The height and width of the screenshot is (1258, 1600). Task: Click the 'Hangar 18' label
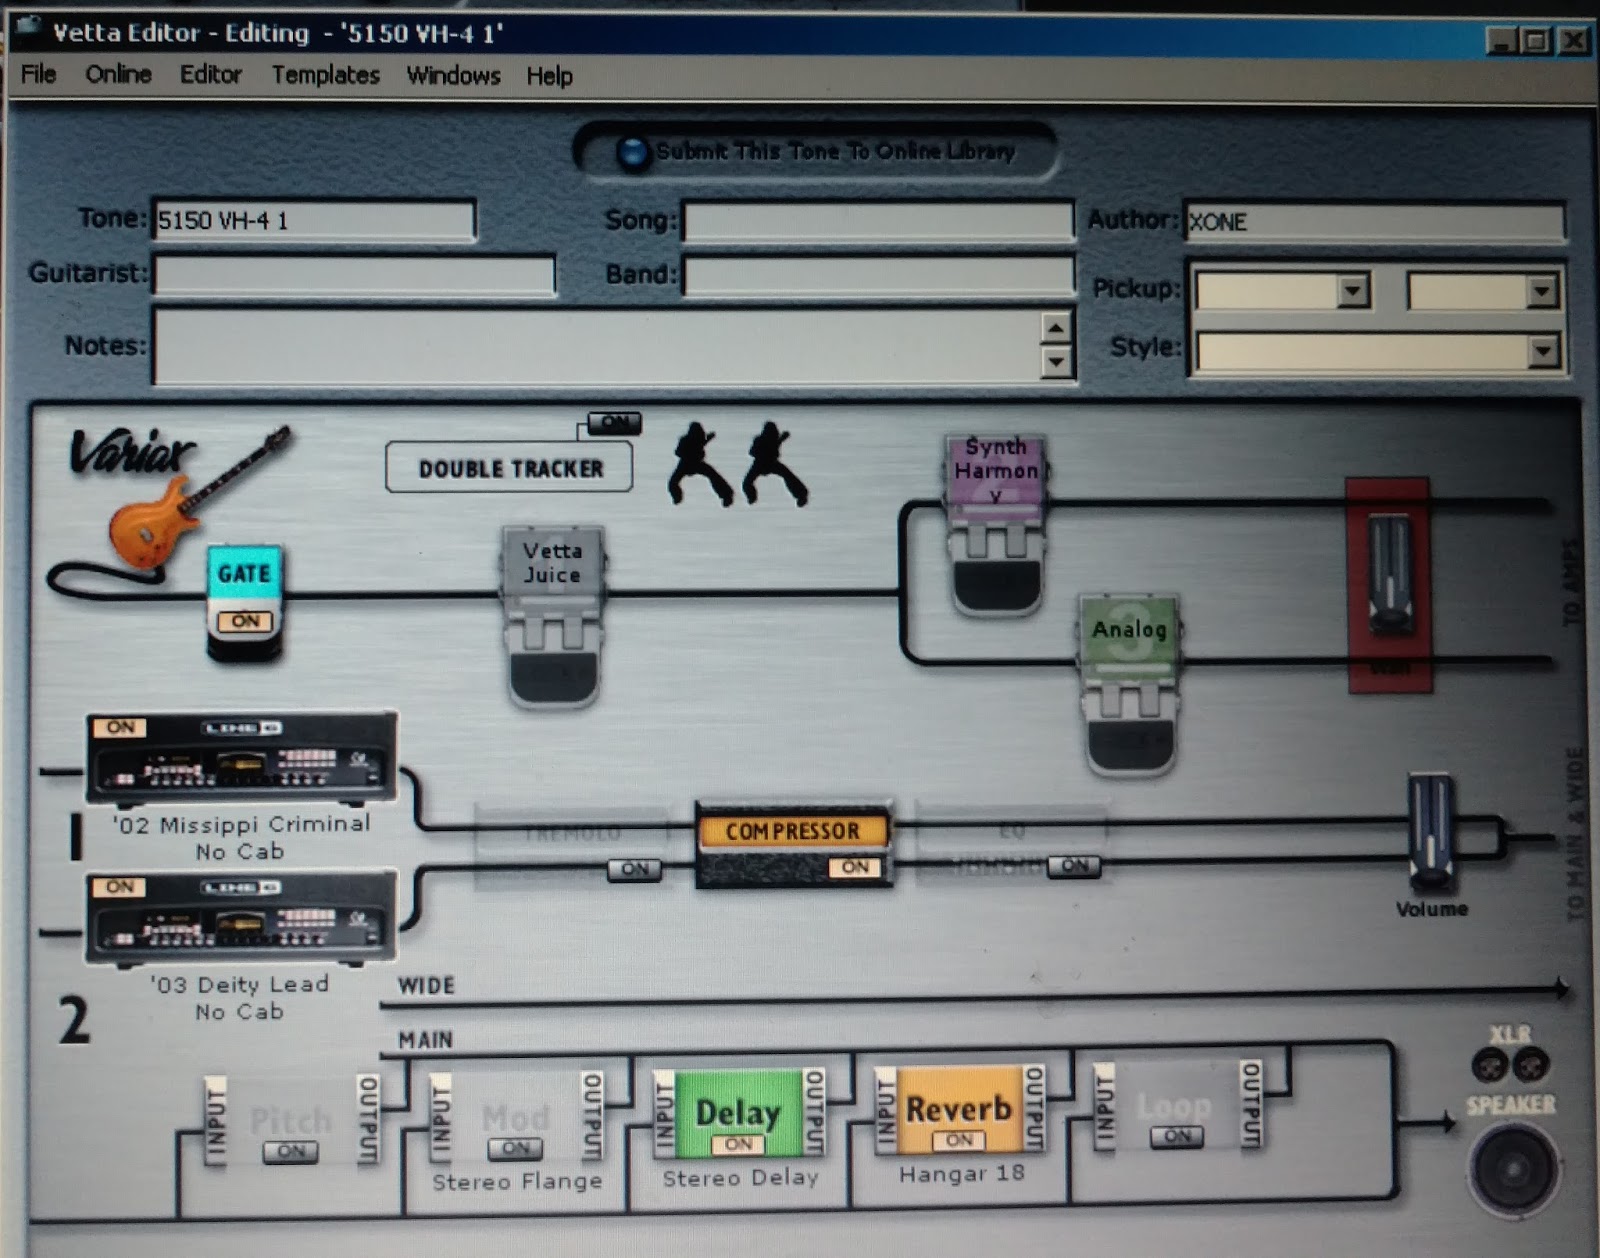[961, 1173]
